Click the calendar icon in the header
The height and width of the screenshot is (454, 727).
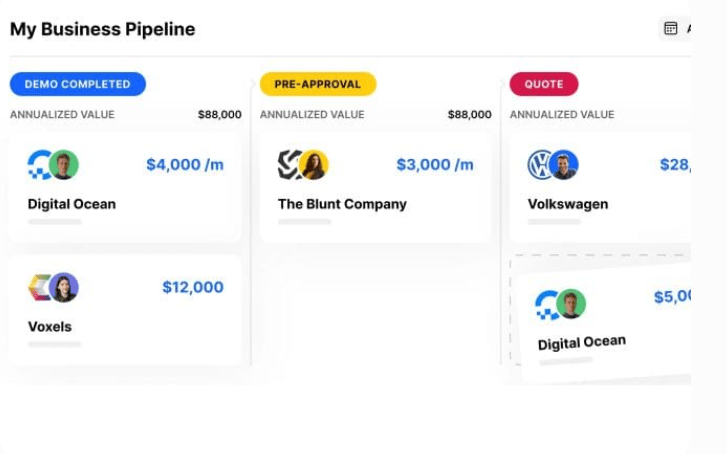670,28
